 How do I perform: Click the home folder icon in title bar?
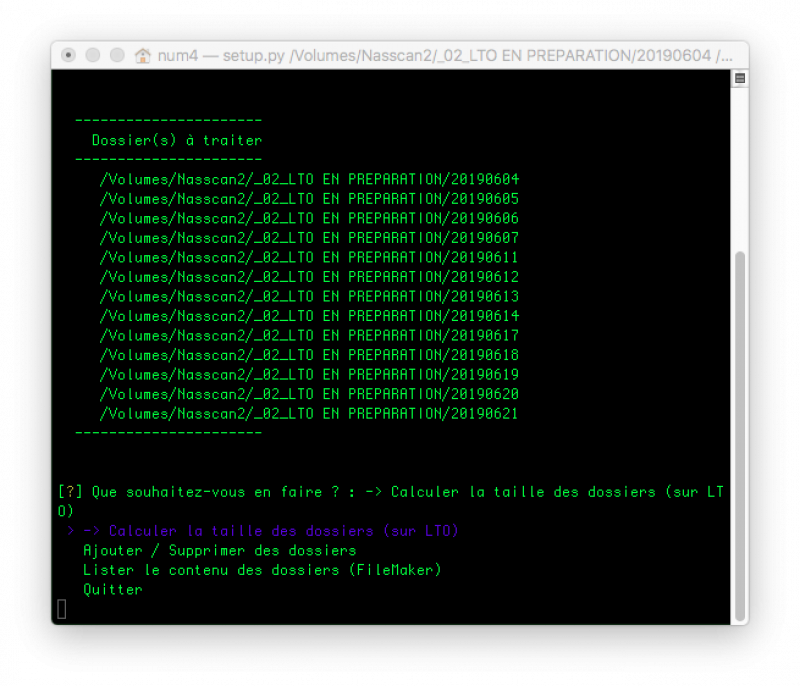coord(142,56)
